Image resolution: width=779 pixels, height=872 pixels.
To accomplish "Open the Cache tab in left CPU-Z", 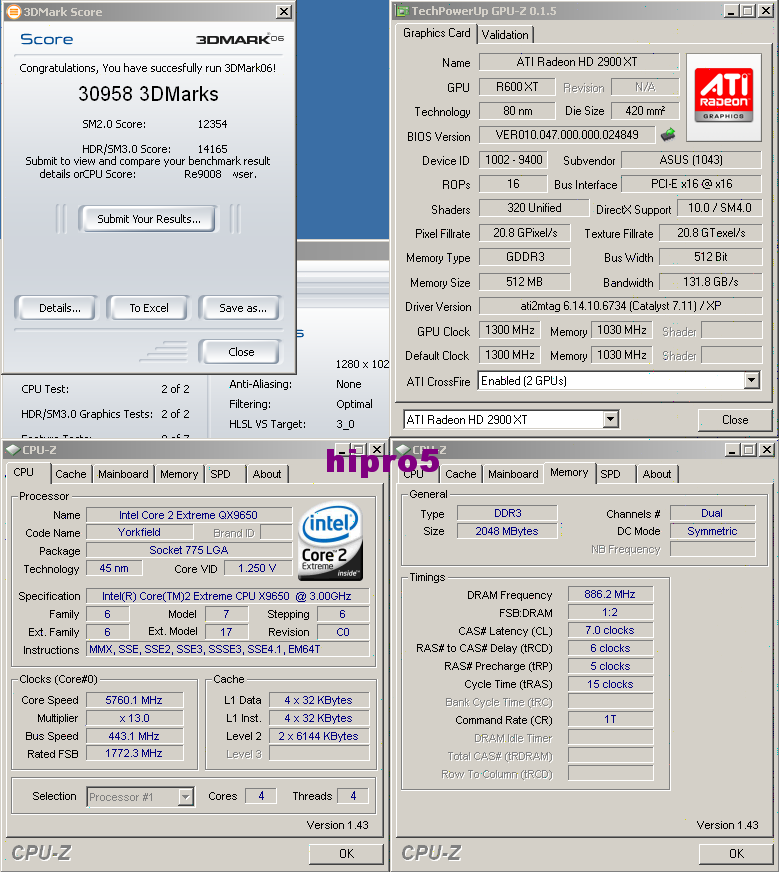I will point(71,474).
